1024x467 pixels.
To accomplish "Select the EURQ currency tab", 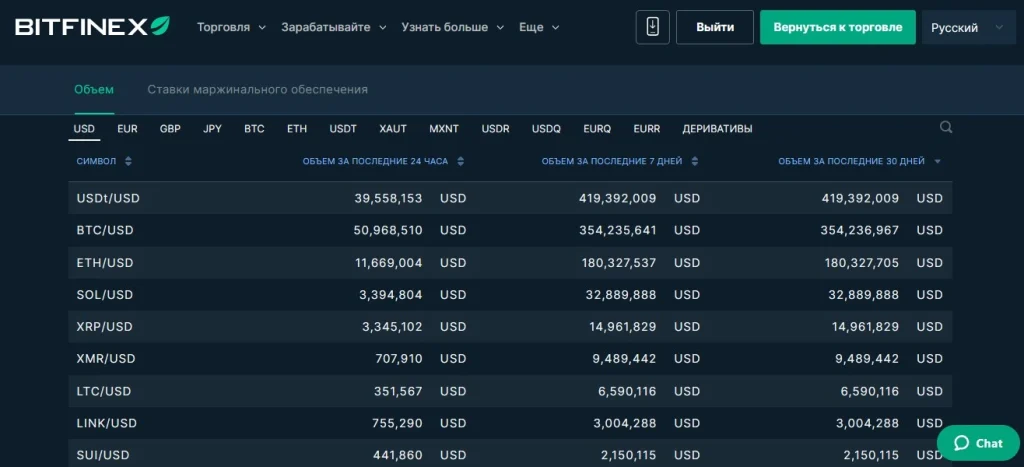I will point(597,129).
